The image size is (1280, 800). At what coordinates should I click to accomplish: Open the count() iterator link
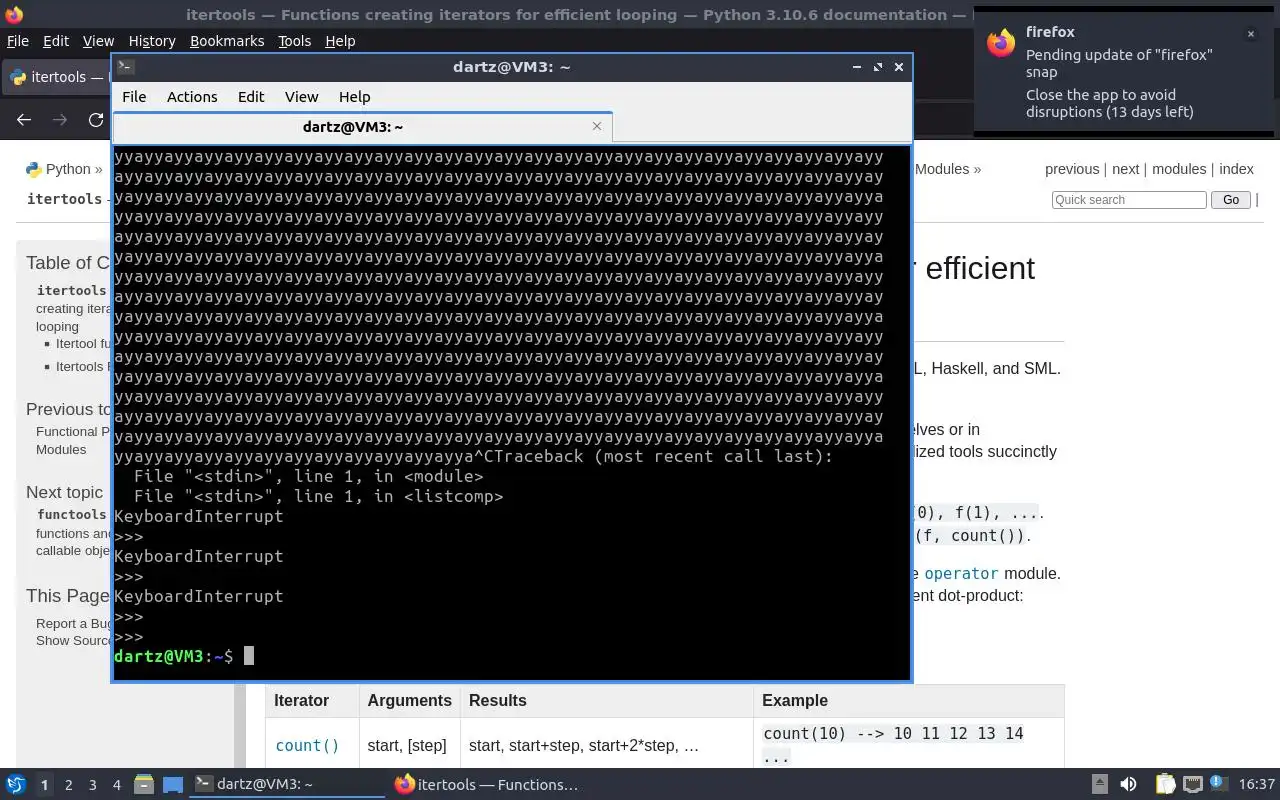coord(307,746)
